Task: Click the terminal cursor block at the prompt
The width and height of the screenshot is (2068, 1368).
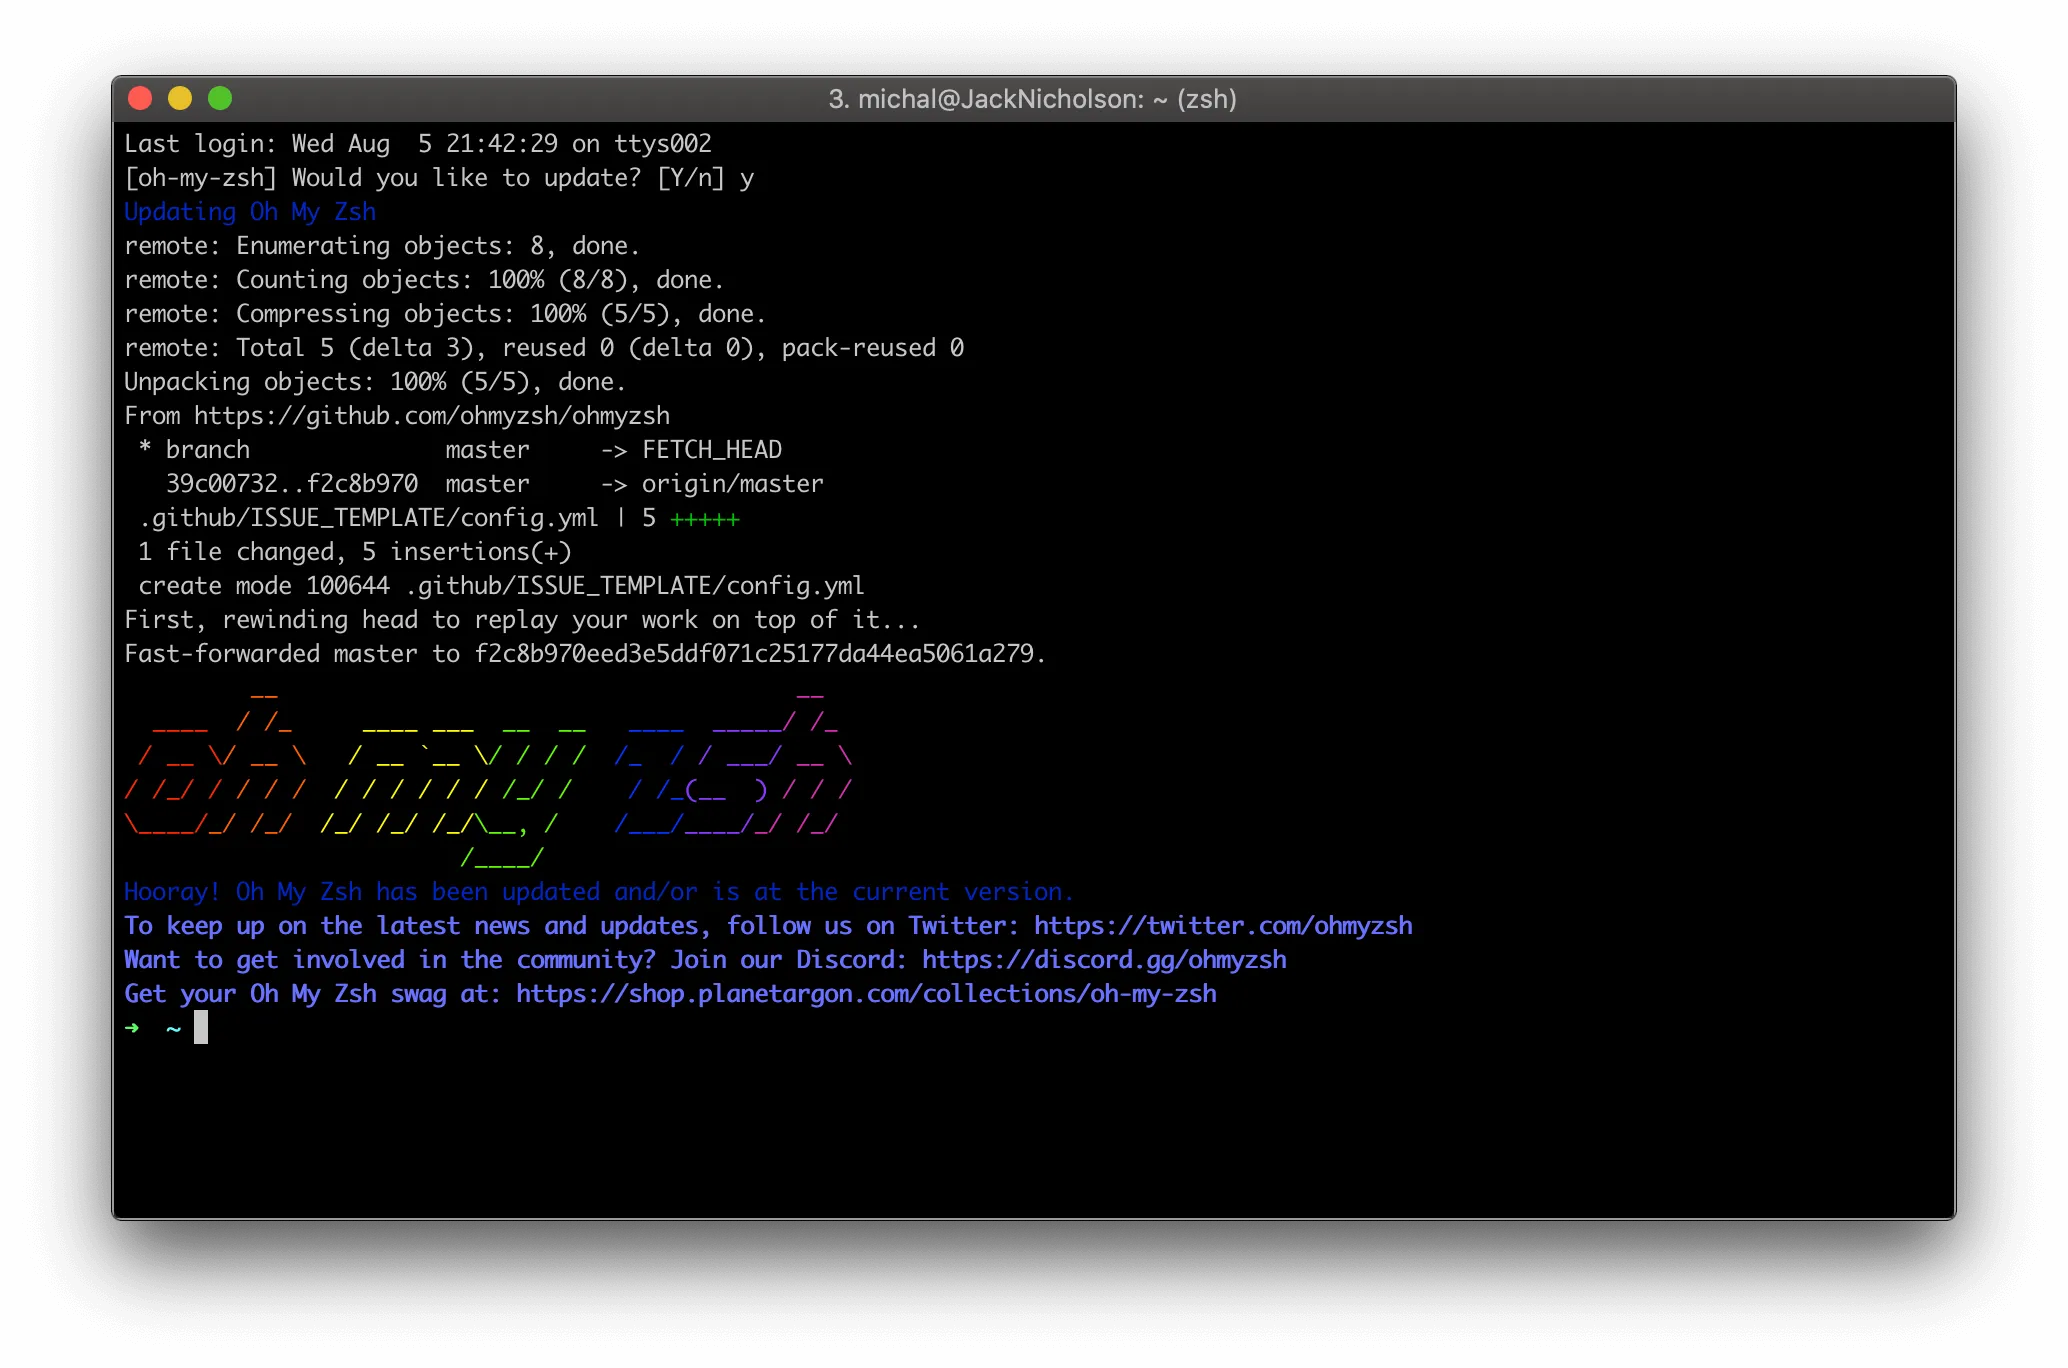Action: click(201, 1027)
